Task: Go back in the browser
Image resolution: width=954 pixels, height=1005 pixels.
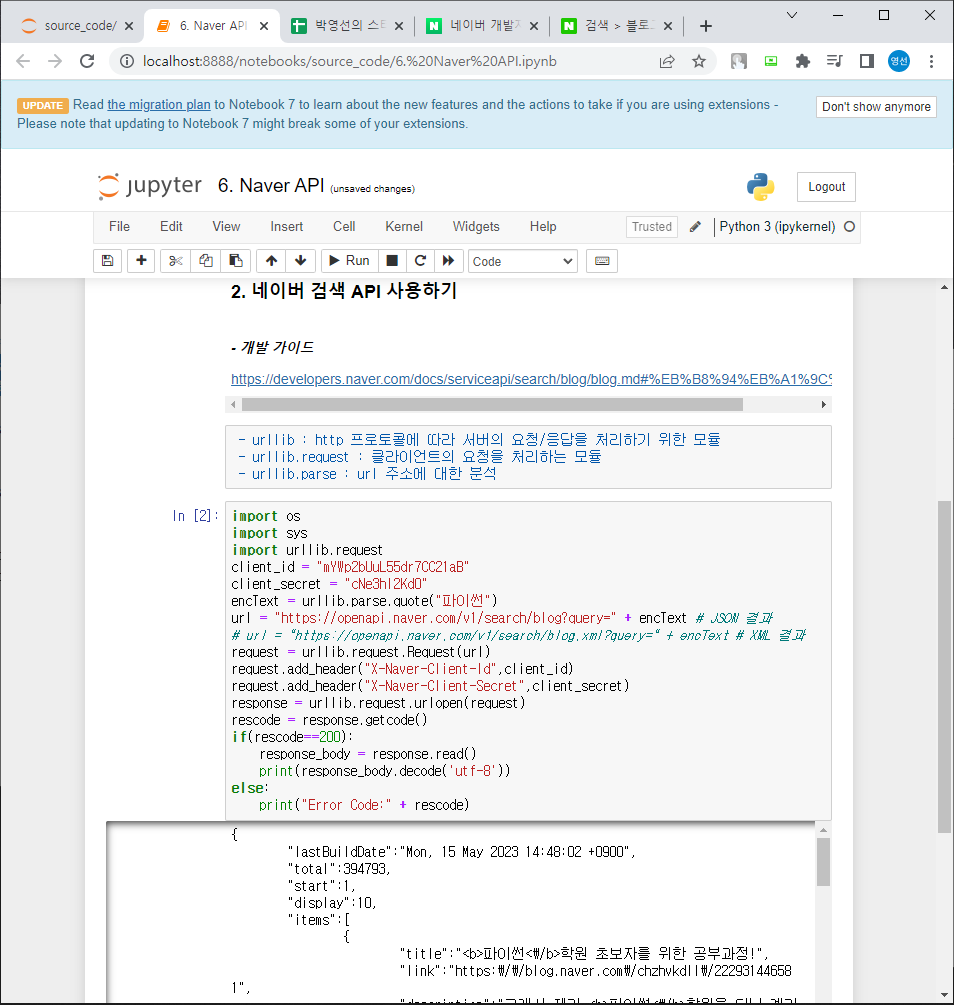Action: tap(23, 62)
